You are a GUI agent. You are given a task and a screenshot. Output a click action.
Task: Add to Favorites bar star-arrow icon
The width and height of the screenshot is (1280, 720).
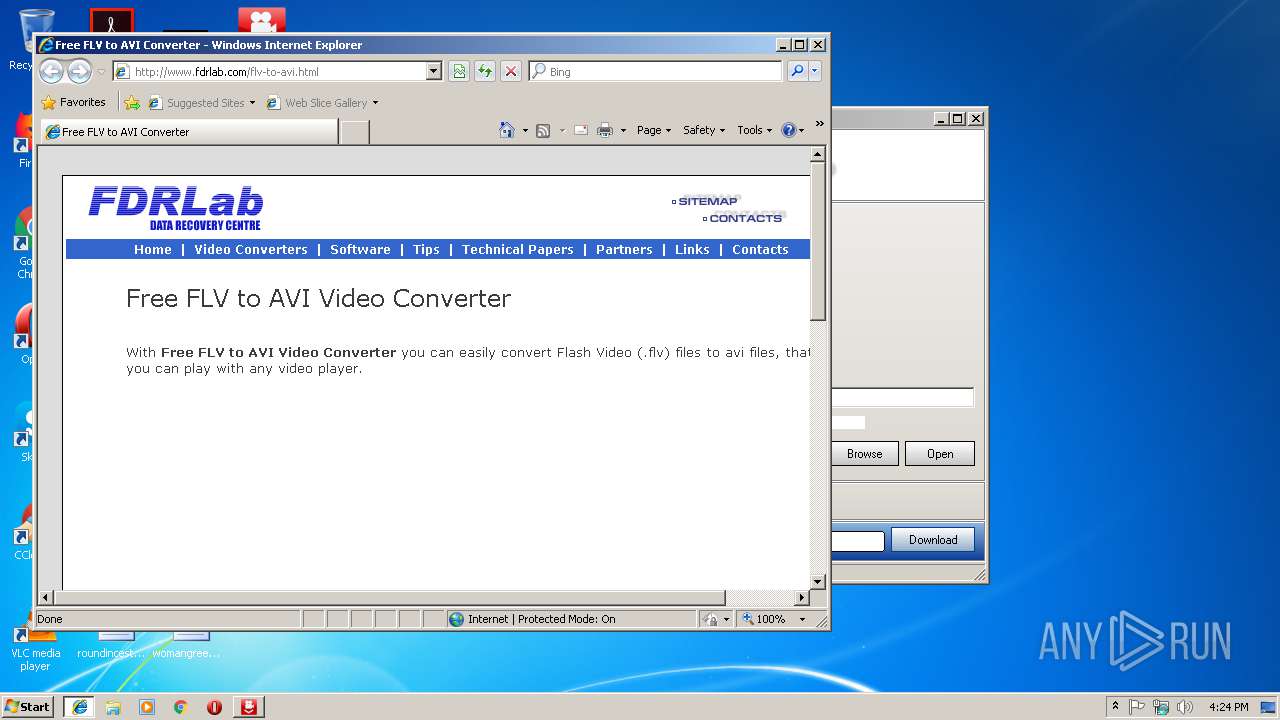pyautogui.click(x=131, y=102)
